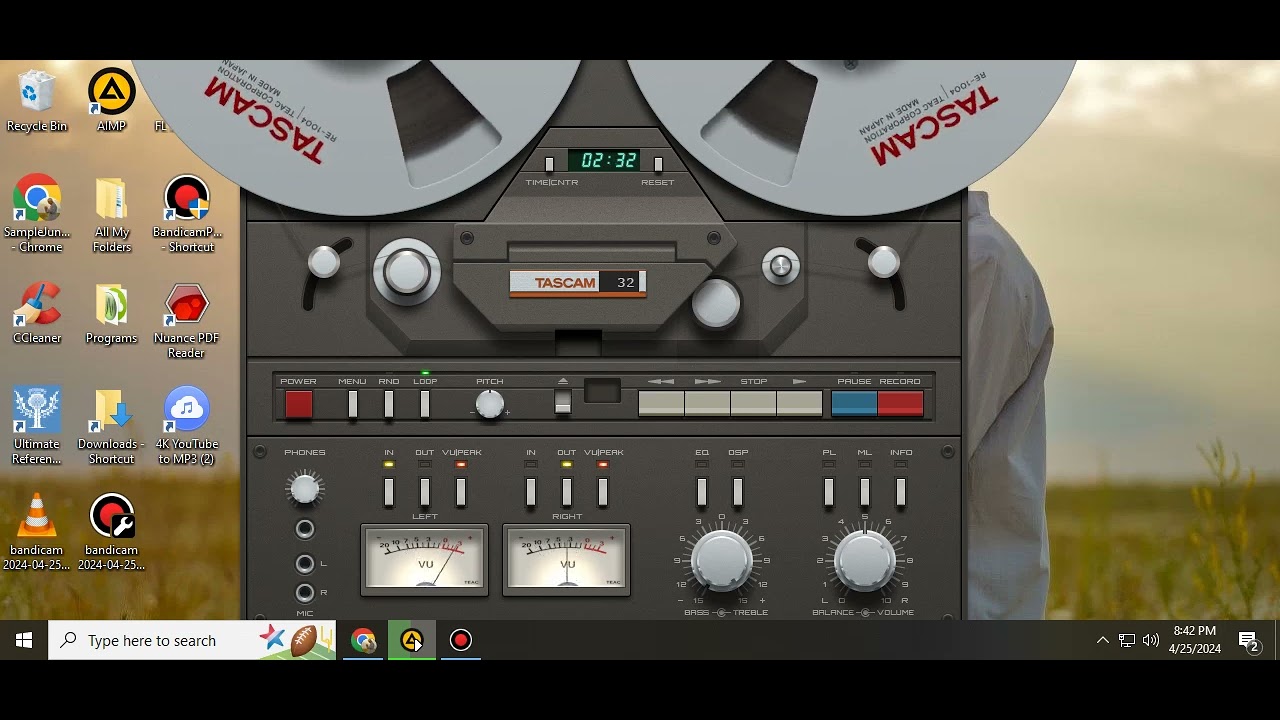Toggle the LOOP repeat switch

pyautogui.click(x=425, y=404)
